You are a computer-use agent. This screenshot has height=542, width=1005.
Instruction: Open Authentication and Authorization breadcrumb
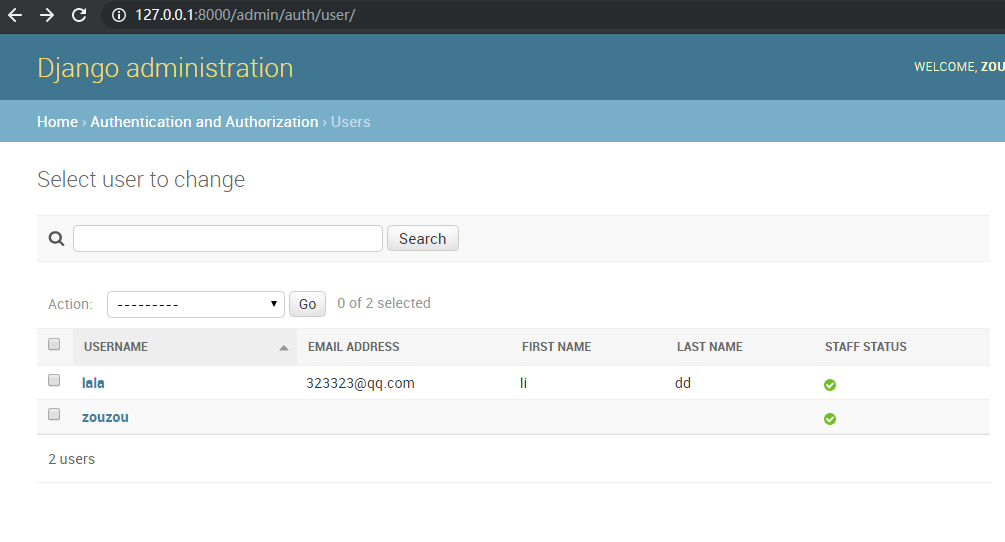[204, 122]
